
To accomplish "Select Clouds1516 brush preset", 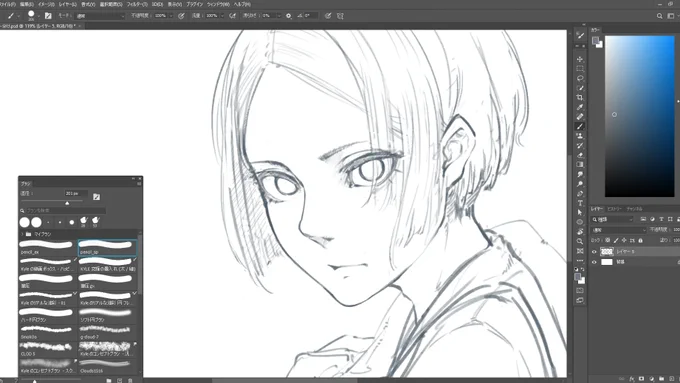I will tap(107, 366).
